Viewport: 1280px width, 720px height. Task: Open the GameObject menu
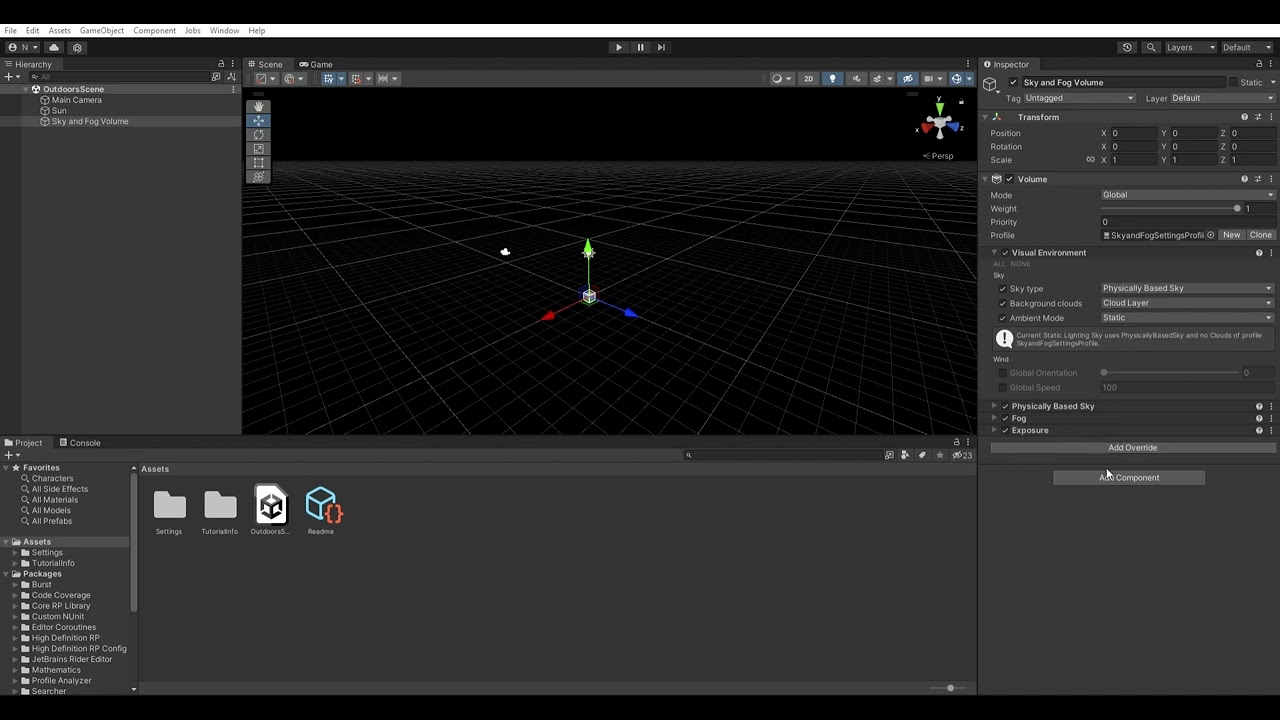click(104, 30)
